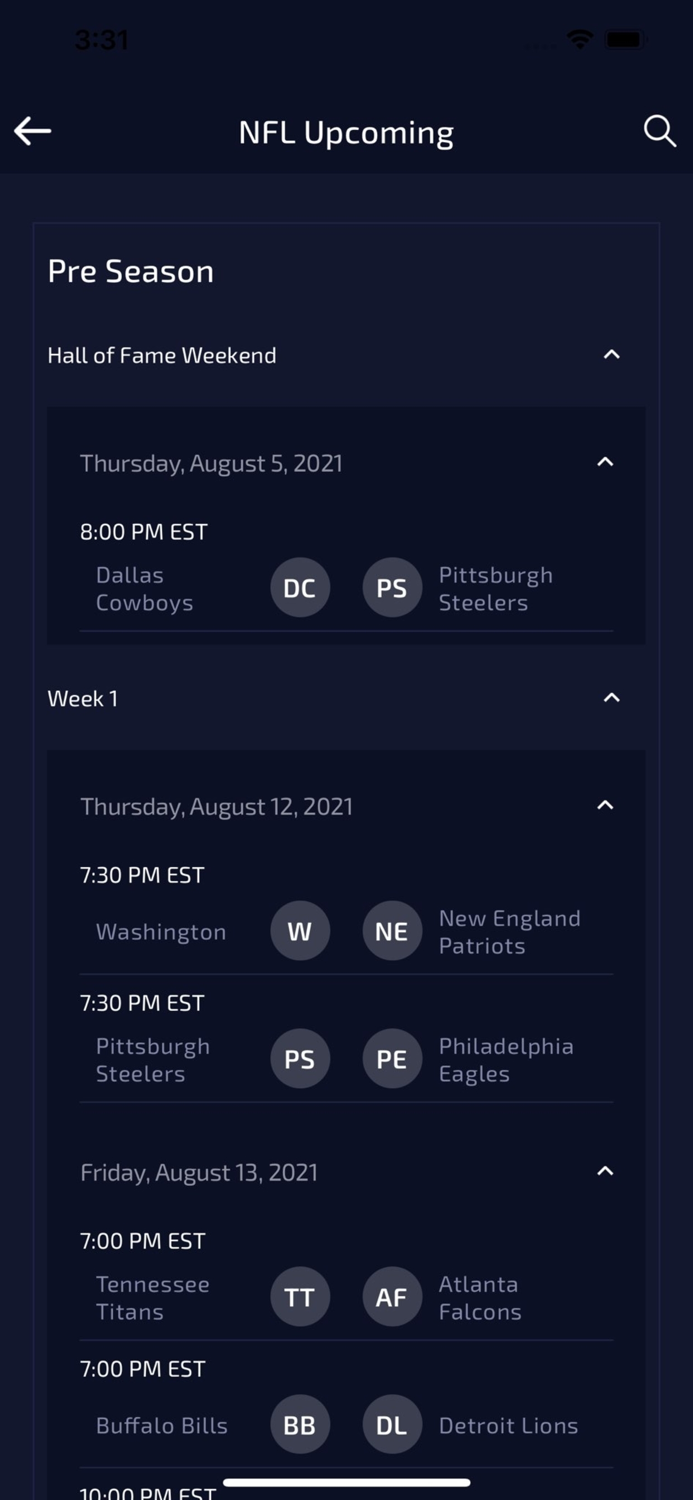
Task: Tap the BB team badge
Action: (300, 1425)
